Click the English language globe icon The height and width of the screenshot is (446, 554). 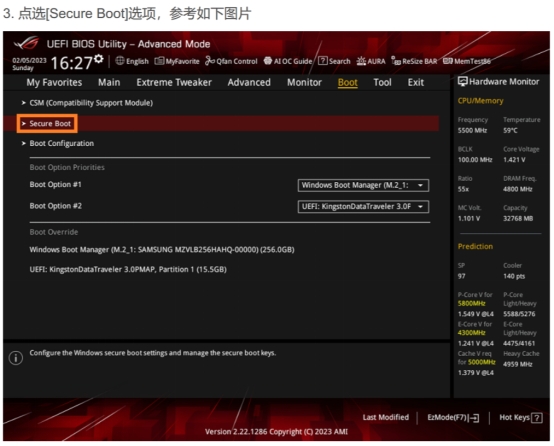[x=120, y=61]
